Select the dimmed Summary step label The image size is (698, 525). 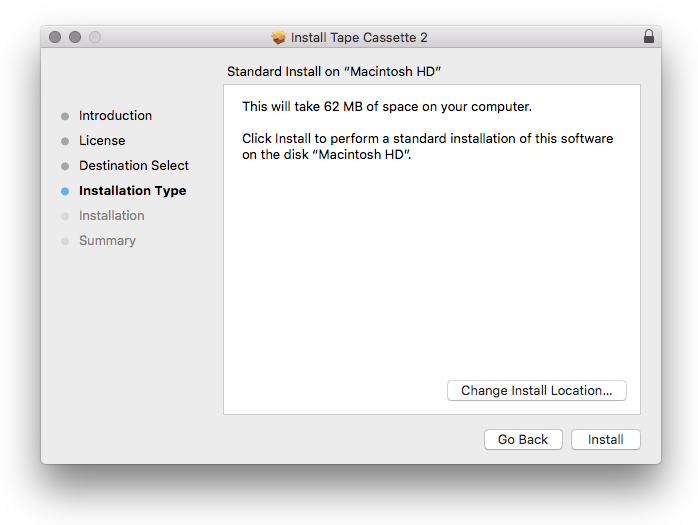[107, 241]
